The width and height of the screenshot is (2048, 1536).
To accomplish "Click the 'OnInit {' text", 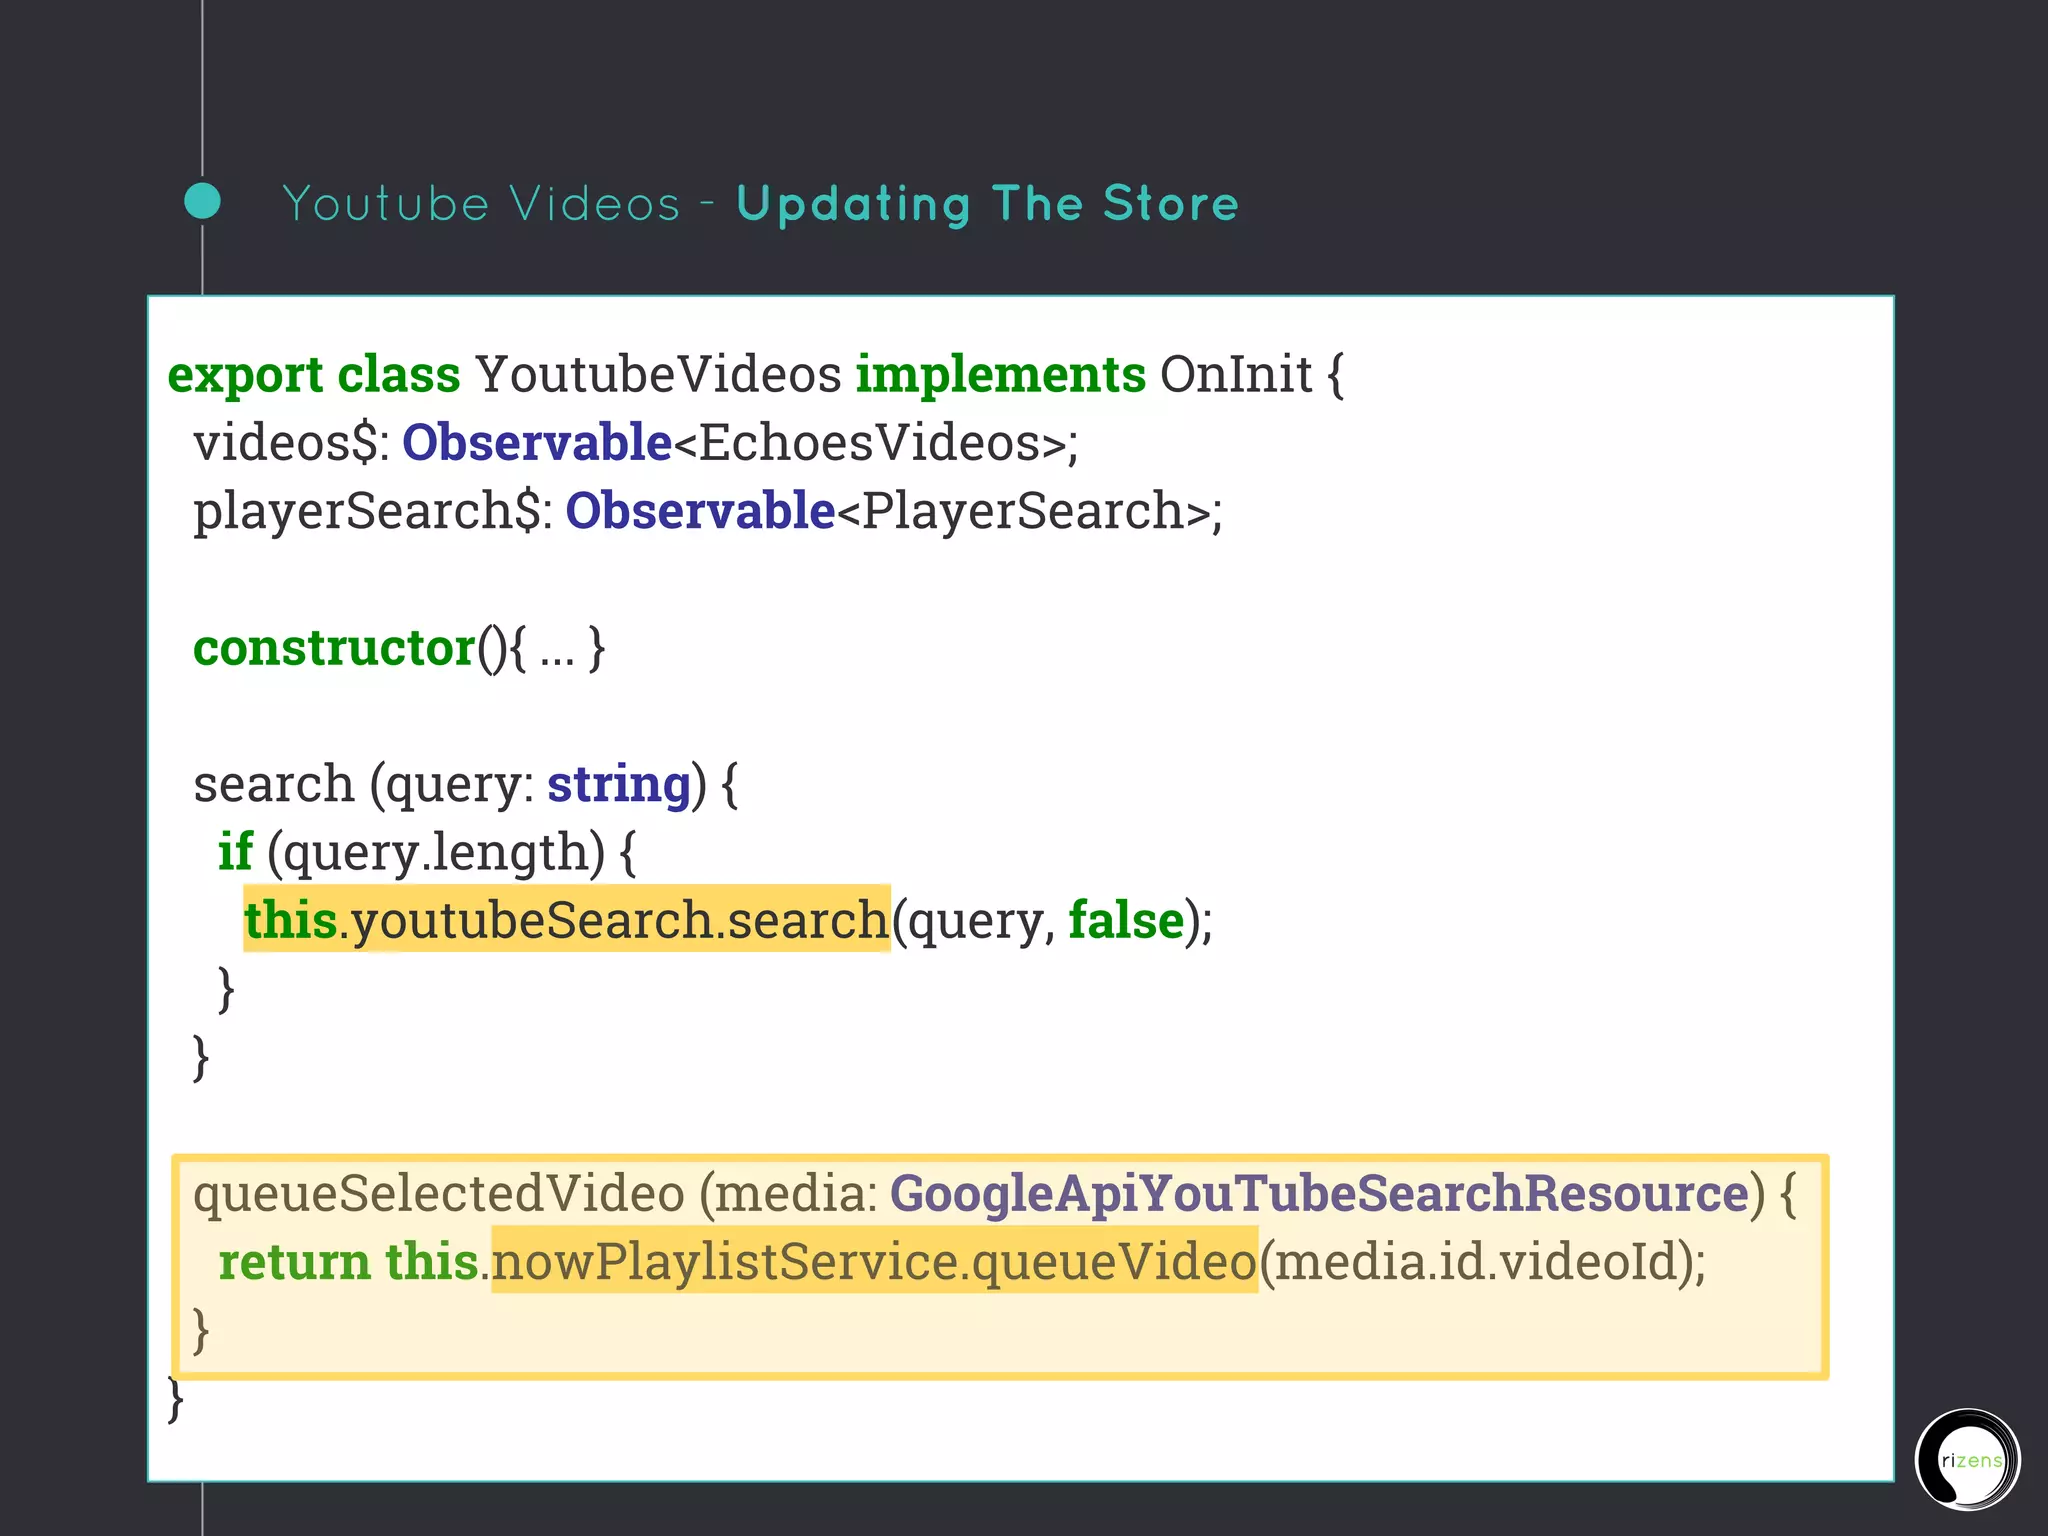I will click(x=1252, y=375).
